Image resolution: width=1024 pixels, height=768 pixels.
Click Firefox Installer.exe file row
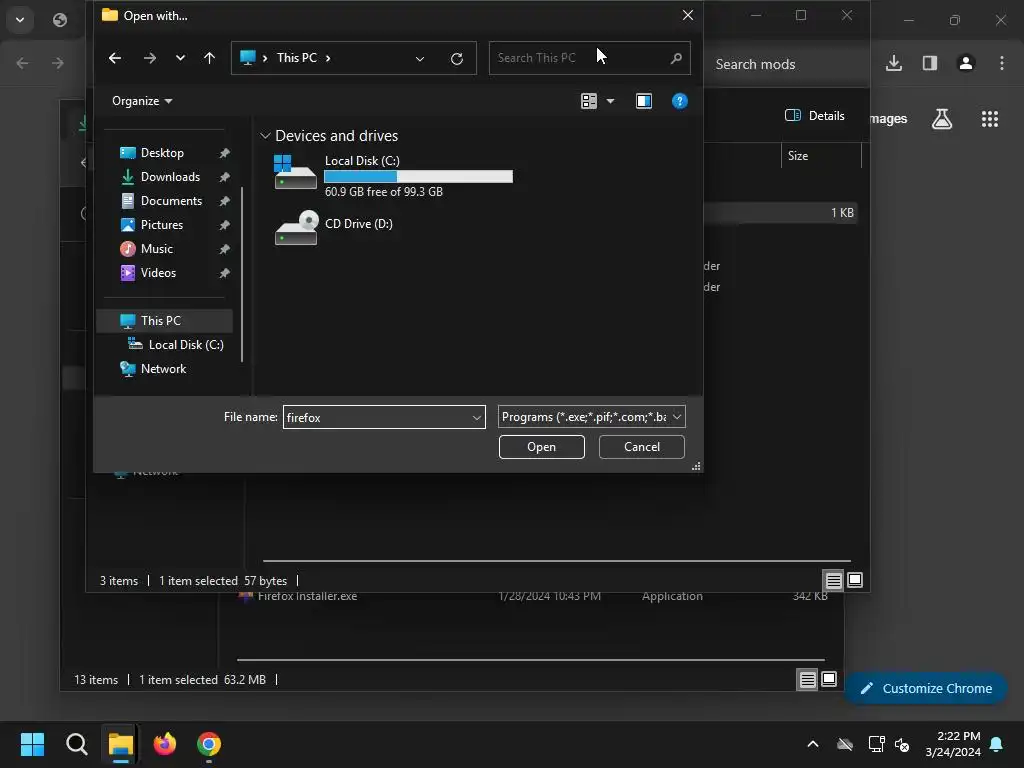532,596
